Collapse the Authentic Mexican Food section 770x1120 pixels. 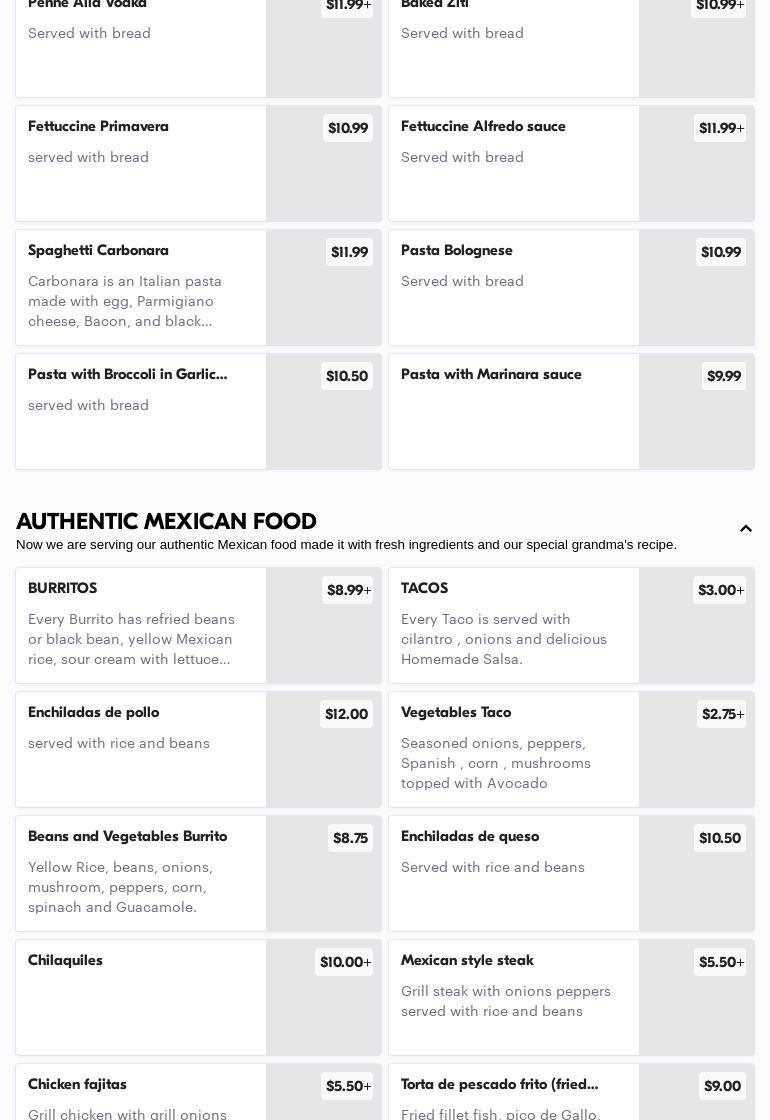point(745,529)
